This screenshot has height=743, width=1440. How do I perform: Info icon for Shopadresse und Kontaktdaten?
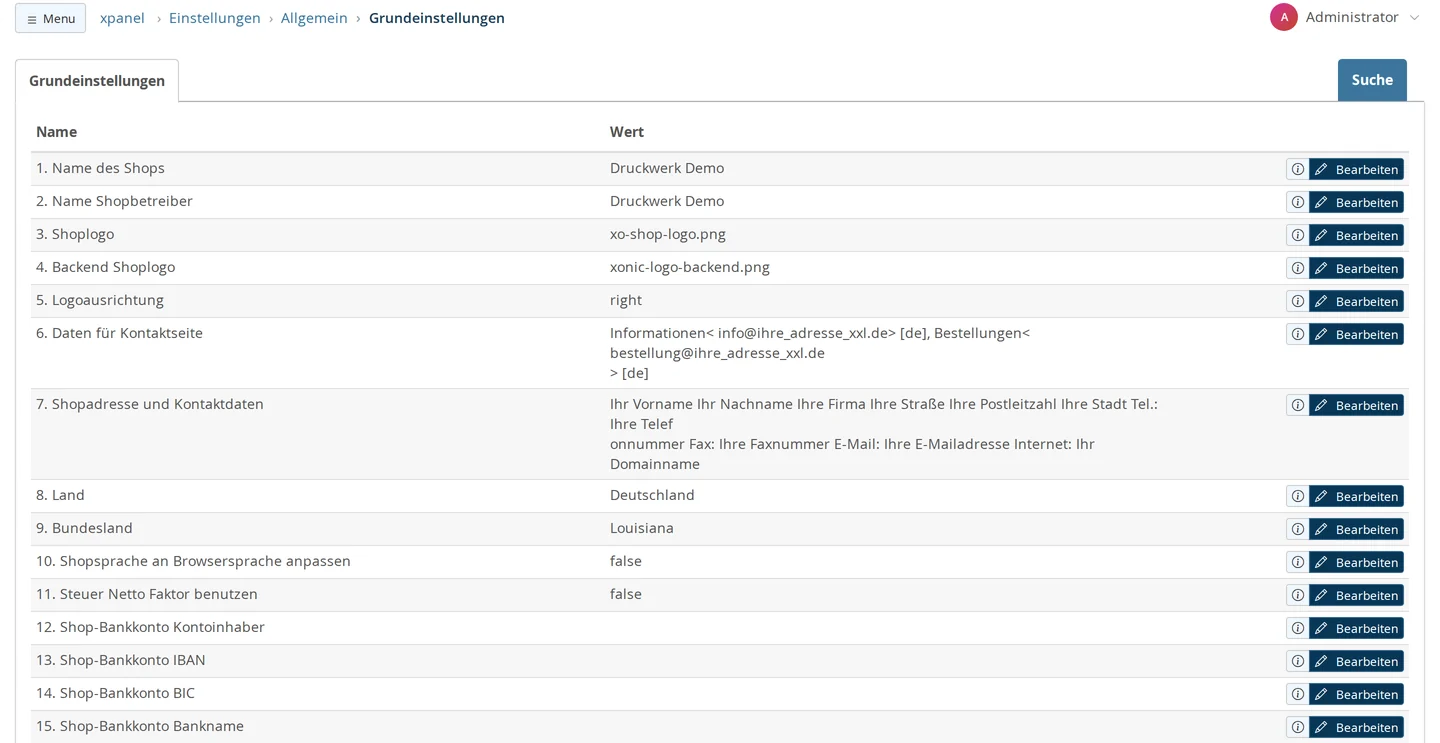tap(1297, 405)
